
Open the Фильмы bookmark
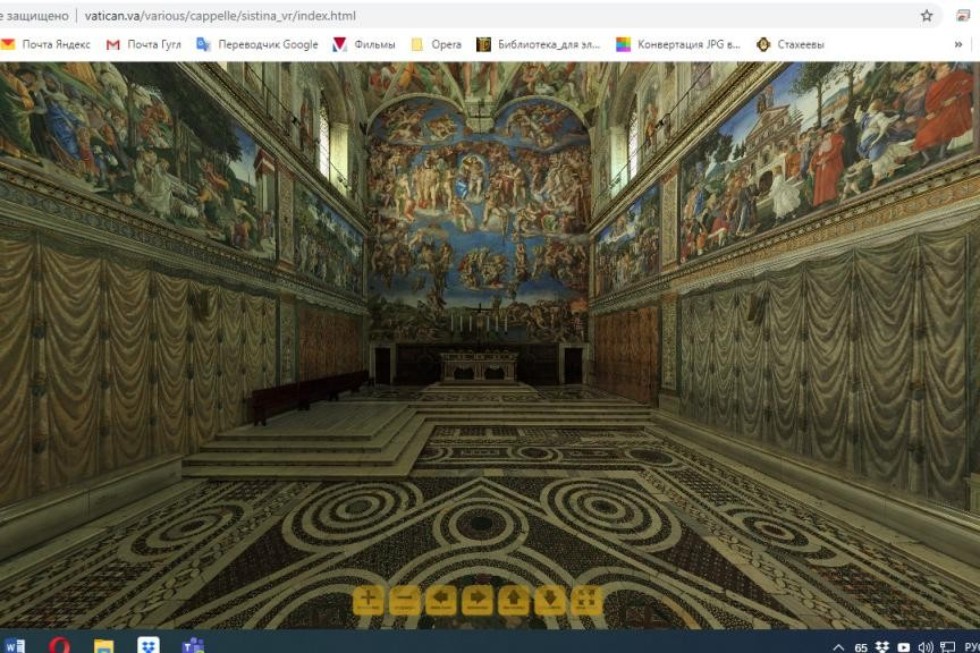click(x=364, y=44)
